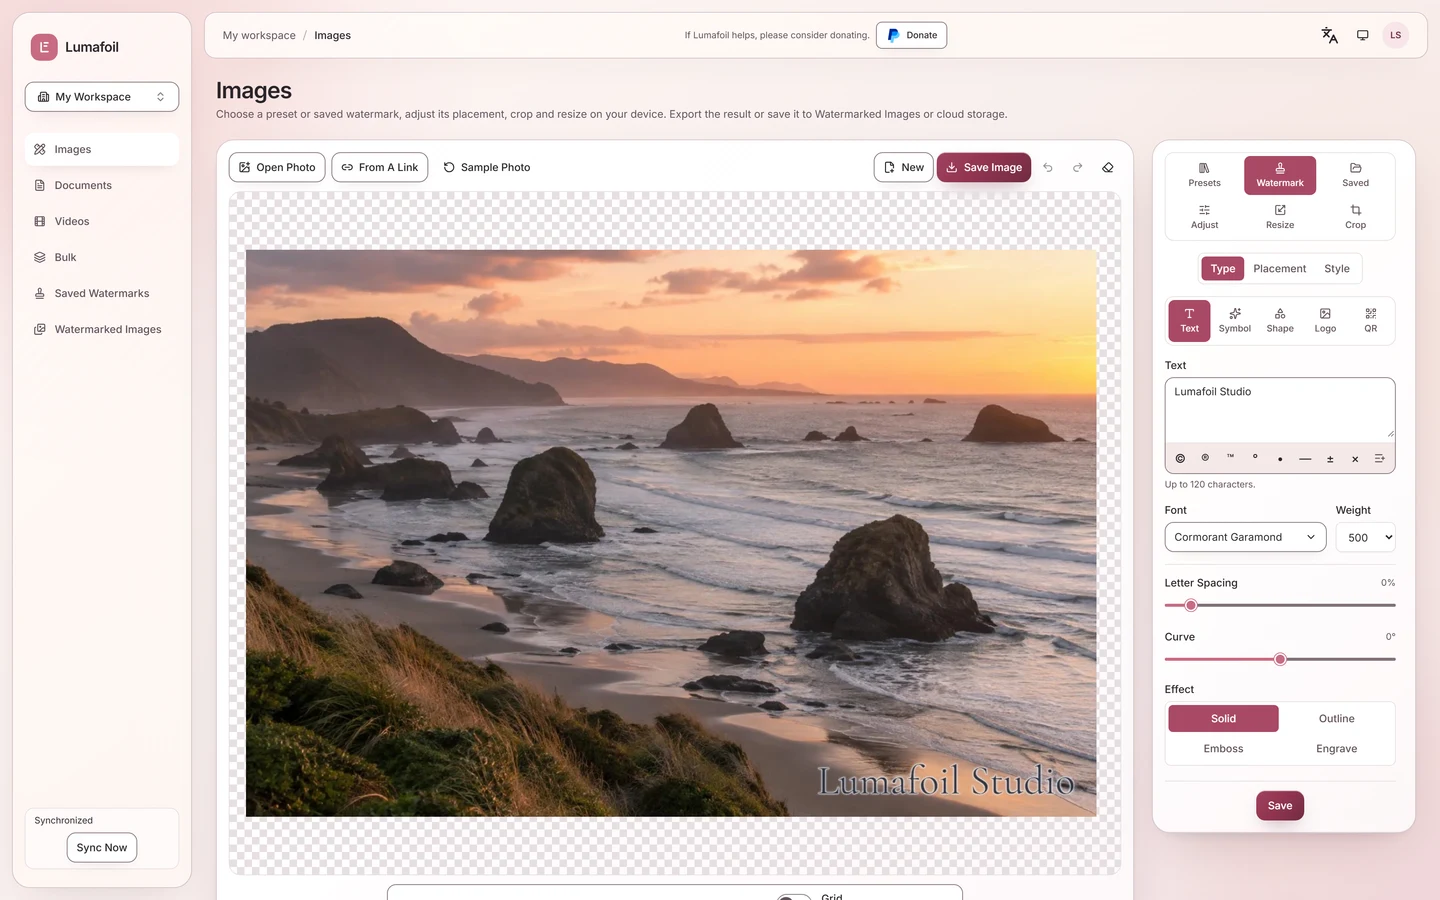Insert the plus-minus symbol
This screenshot has height=900, width=1440.
1330,459
